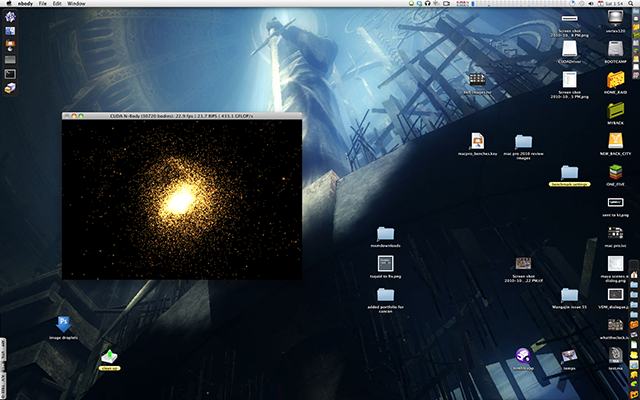The width and height of the screenshot is (640, 400).
Task: Open the Window menu
Action: point(76,3)
